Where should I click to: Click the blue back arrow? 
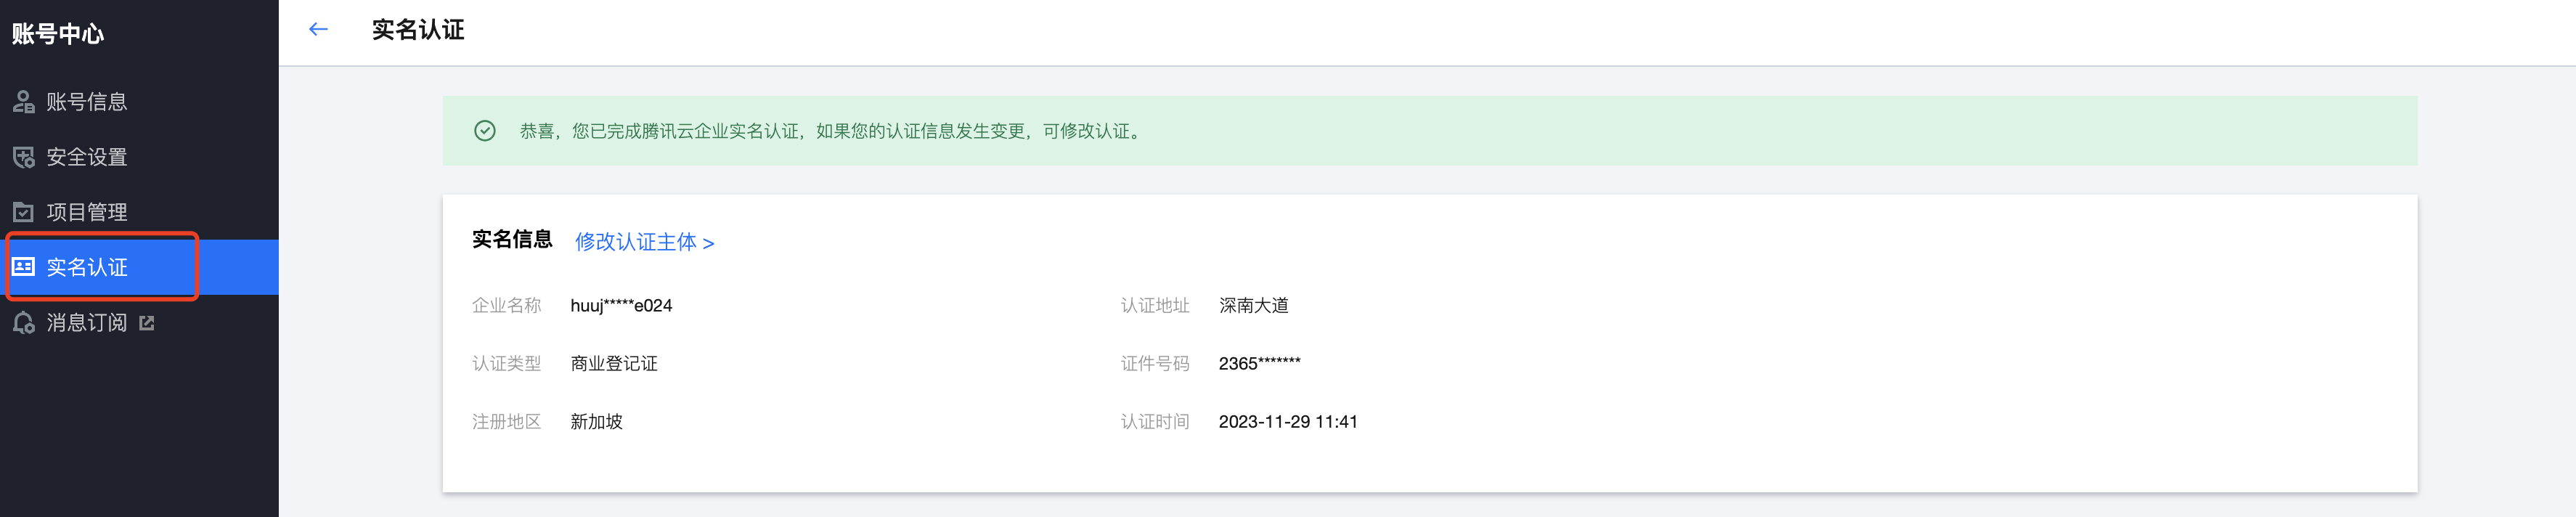318,29
